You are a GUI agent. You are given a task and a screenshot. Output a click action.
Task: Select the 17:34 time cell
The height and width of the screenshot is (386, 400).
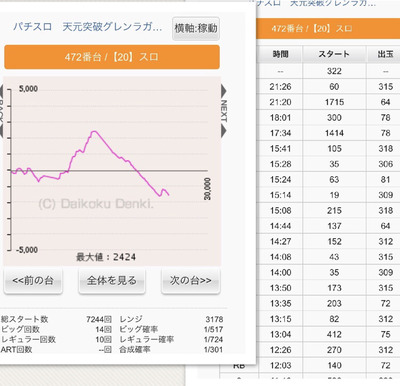click(x=280, y=133)
